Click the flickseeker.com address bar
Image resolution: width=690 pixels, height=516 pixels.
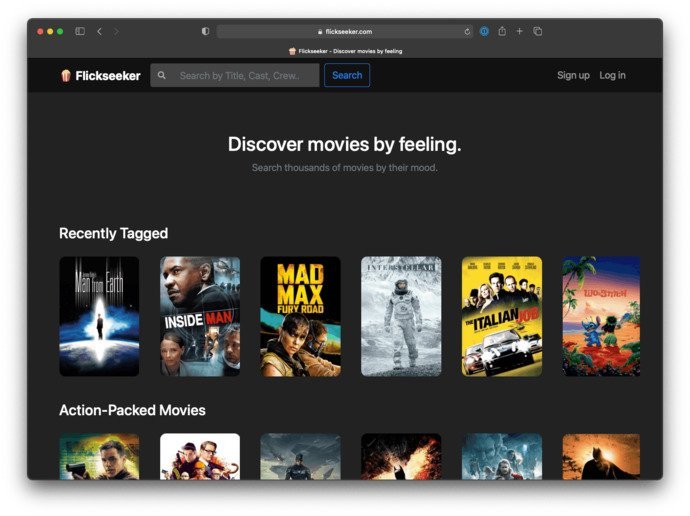345,32
